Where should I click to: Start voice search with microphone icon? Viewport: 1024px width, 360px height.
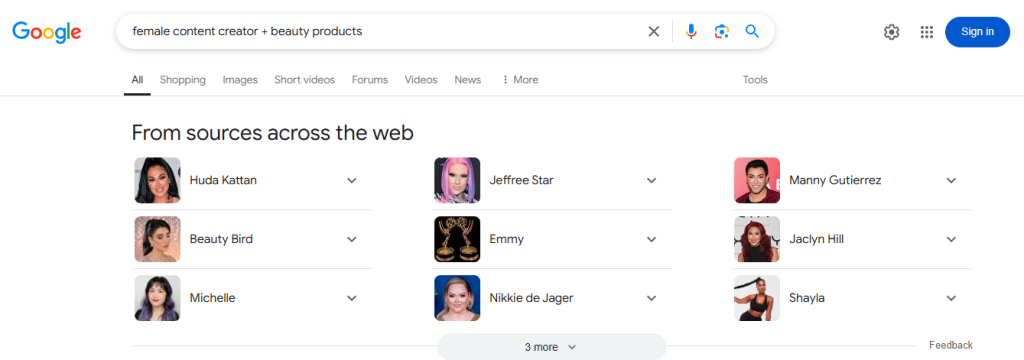[691, 31]
